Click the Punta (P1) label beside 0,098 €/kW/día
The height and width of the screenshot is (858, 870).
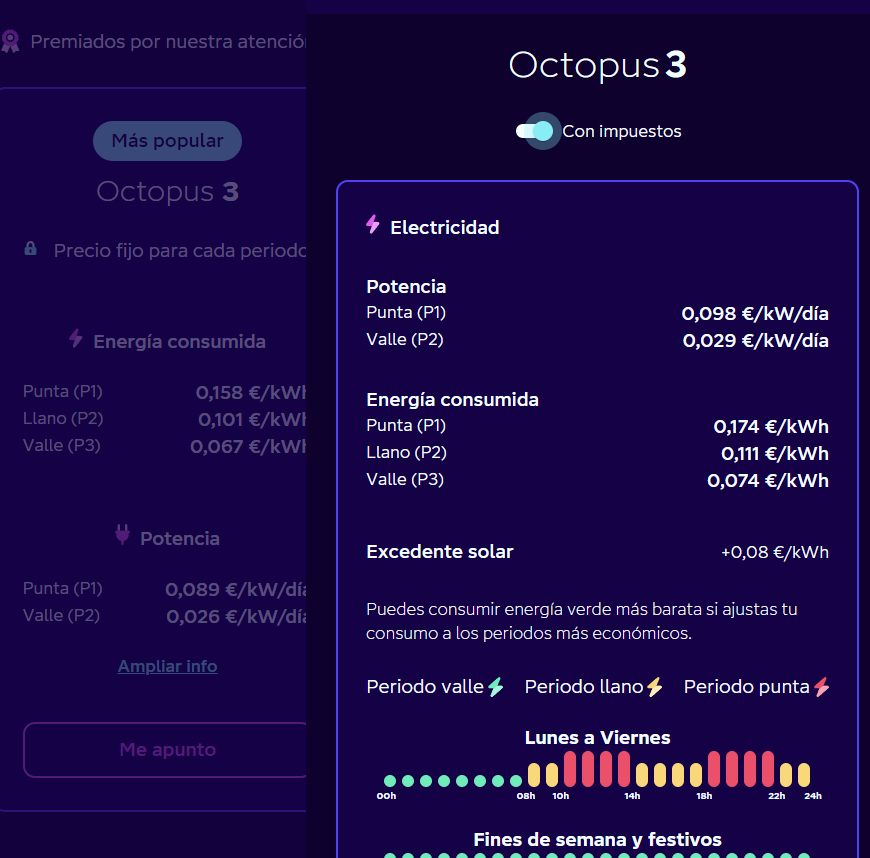click(x=406, y=312)
